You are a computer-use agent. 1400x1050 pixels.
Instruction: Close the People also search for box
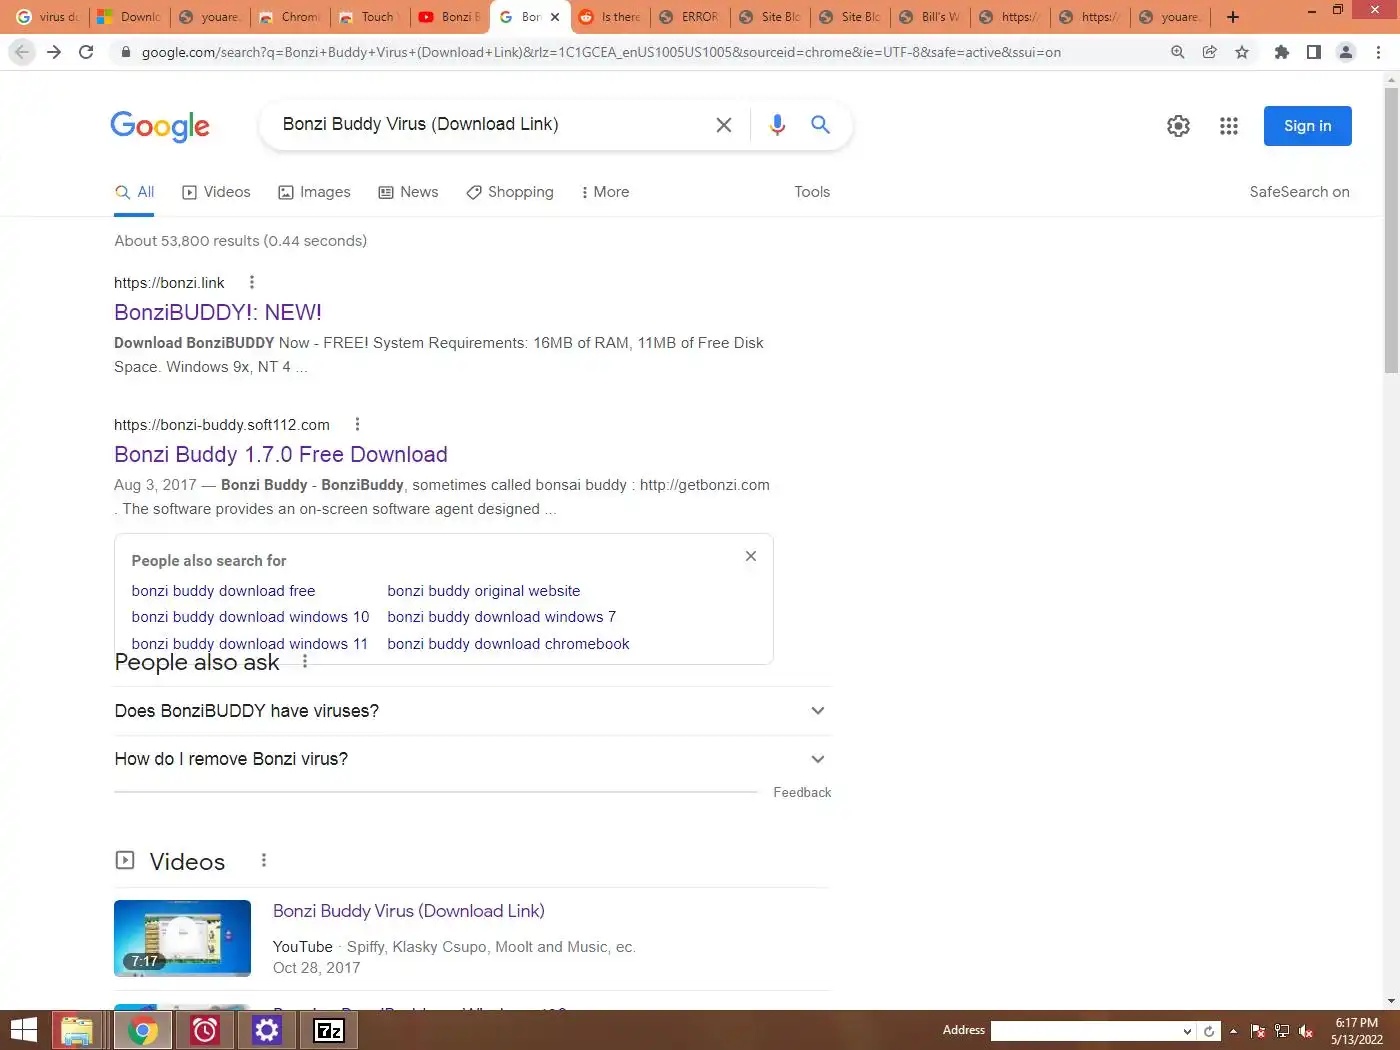pyautogui.click(x=751, y=556)
